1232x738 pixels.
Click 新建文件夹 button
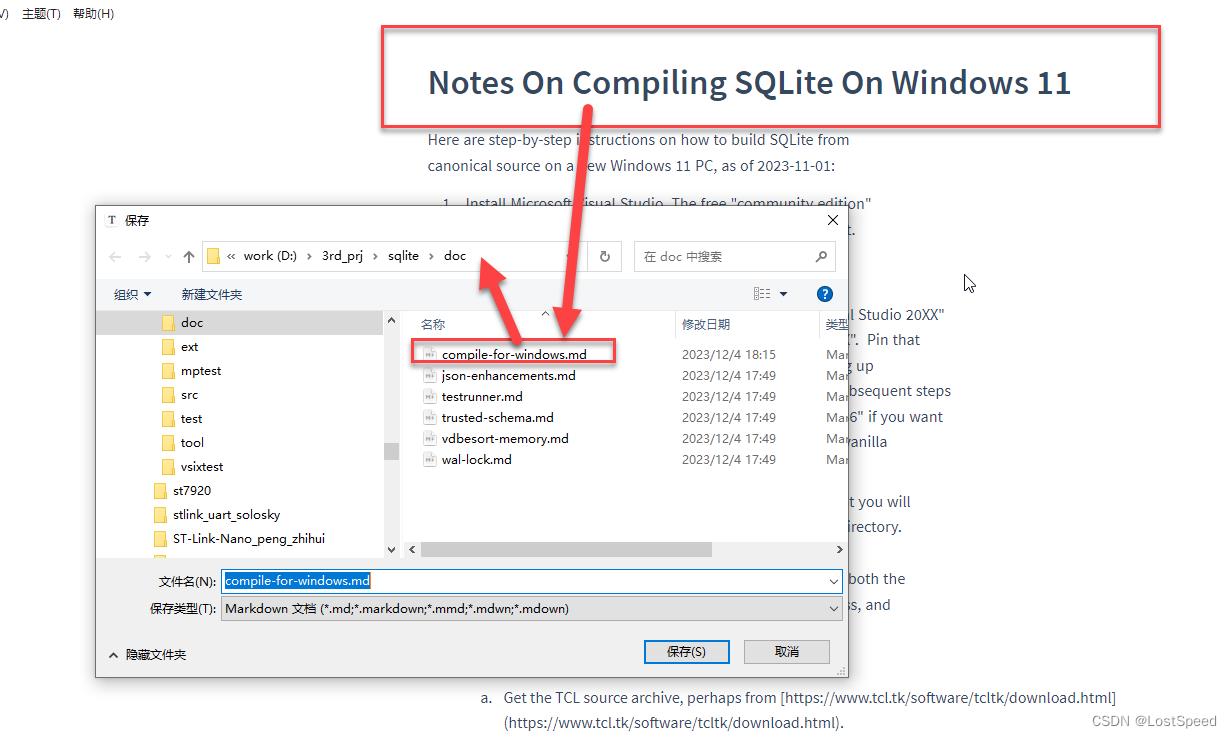tap(211, 294)
